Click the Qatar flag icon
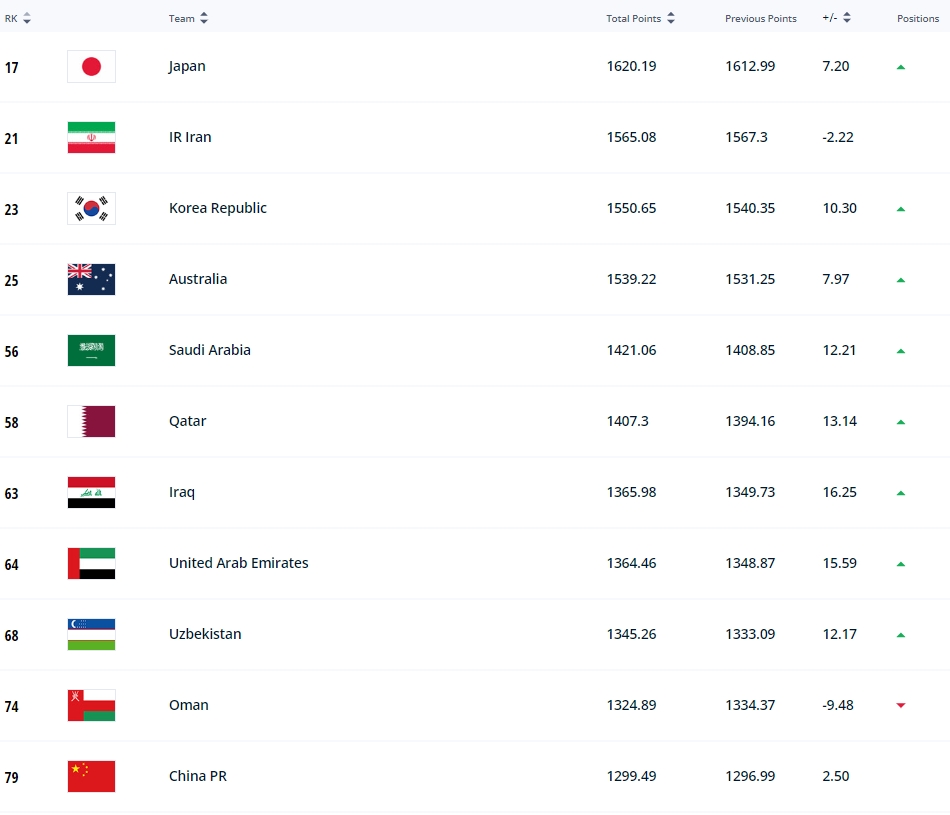 pyautogui.click(x=91, y=421)
